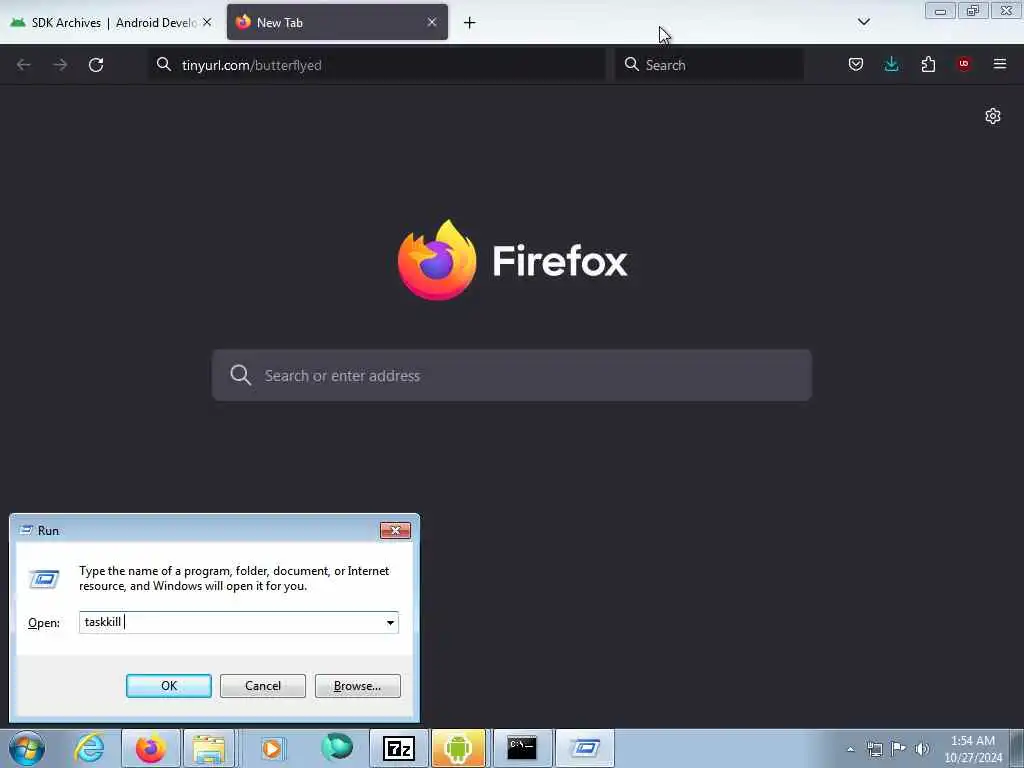The width and height of the screenshot is (1024, 768).
Task: Open a new tab with plus button
Action: tap(470, 23)
